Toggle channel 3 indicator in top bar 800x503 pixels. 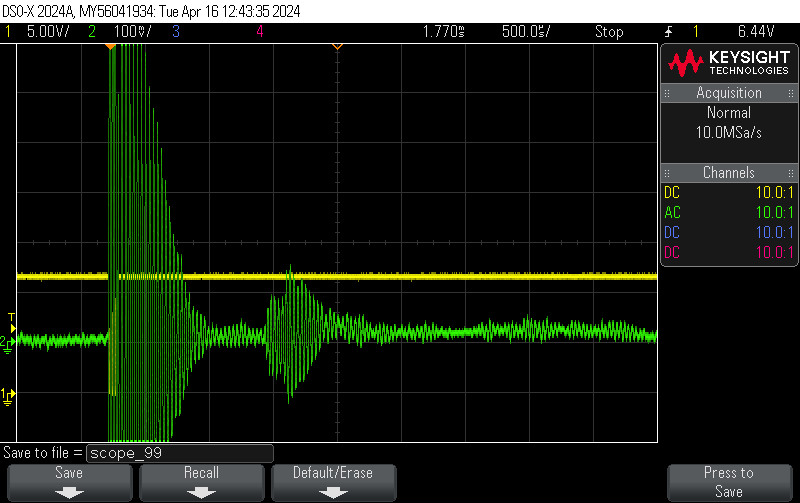click(175, 31)
